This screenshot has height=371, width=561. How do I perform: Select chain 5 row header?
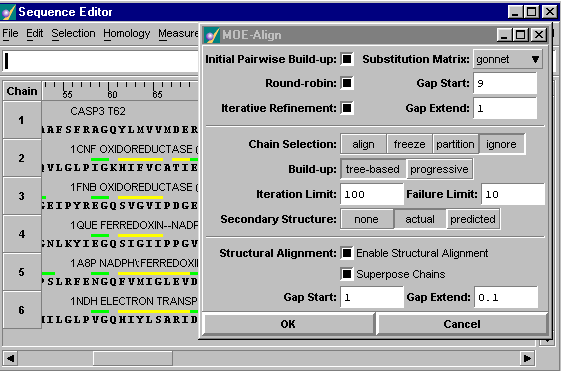pyautogui.click(x=22, y=272)
